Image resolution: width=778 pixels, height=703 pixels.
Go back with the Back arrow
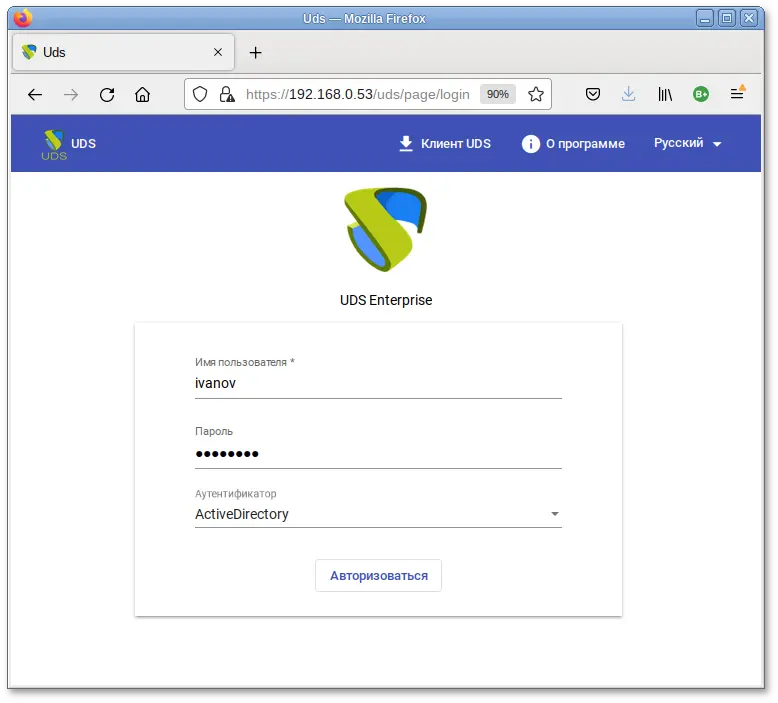coord(35,94)
